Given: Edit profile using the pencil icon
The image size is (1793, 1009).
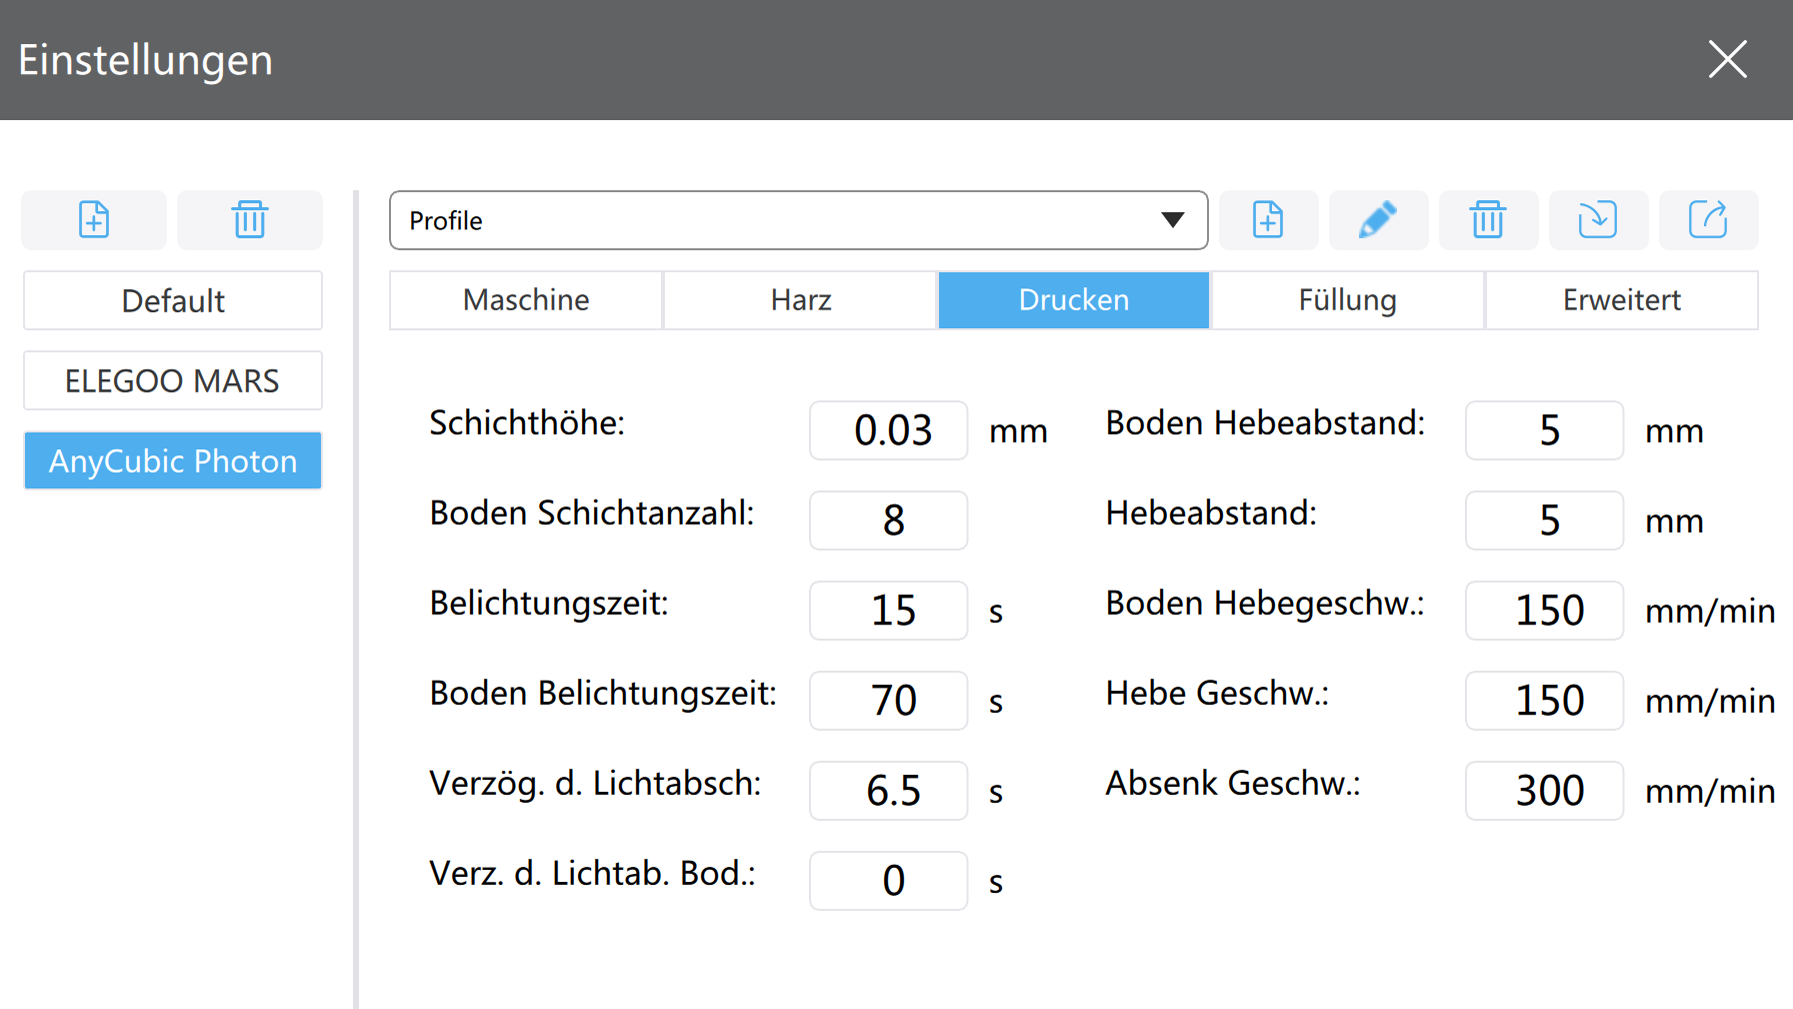Looking at the screenshot, I should (1378, 220).
